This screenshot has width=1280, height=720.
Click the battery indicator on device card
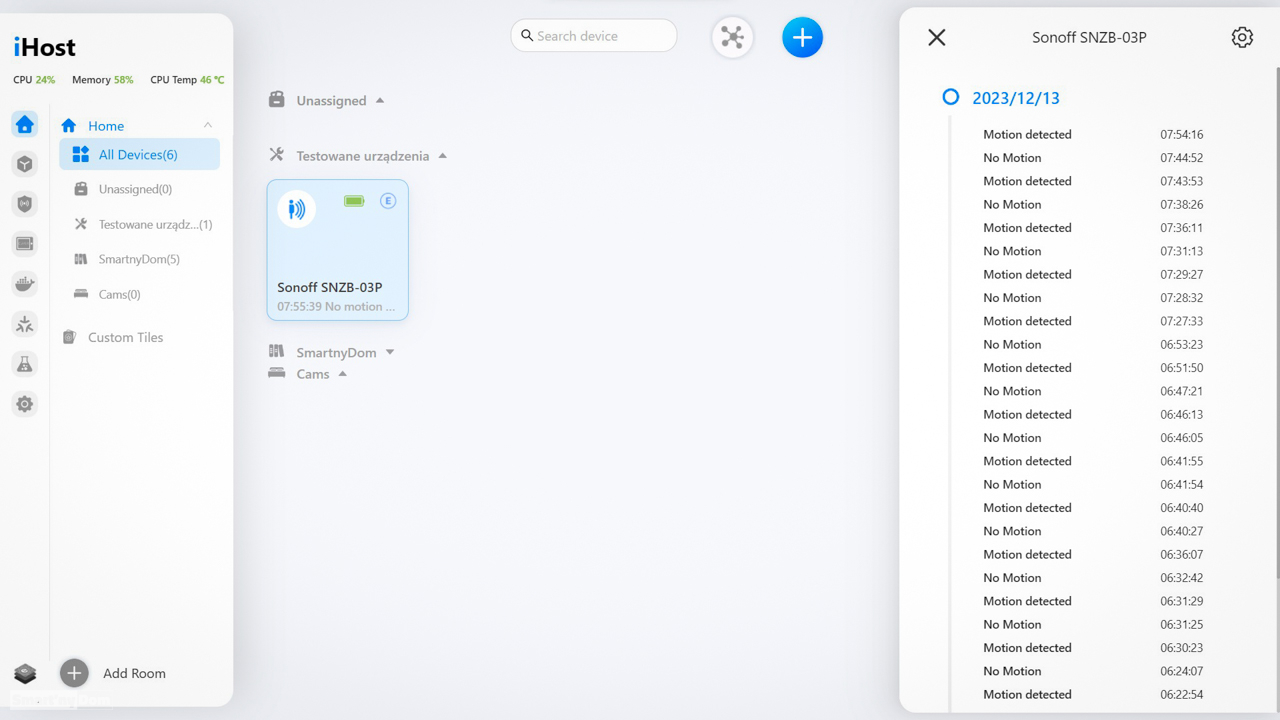pos(354,201)
